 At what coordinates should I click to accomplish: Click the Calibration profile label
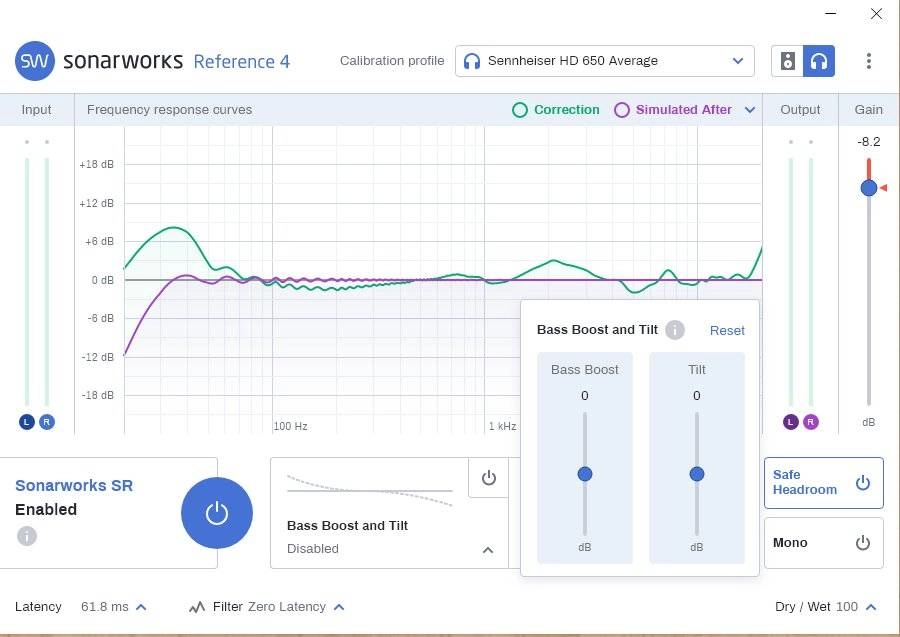pyautogui.click(x=392, y=61)
